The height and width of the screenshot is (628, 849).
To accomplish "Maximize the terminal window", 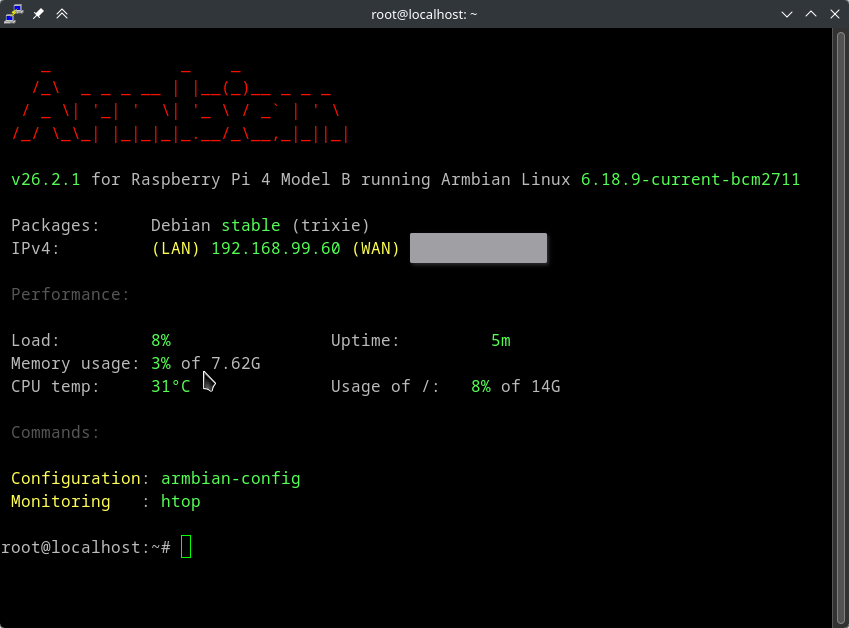I will pyautogui.click(x=811, y=14).
